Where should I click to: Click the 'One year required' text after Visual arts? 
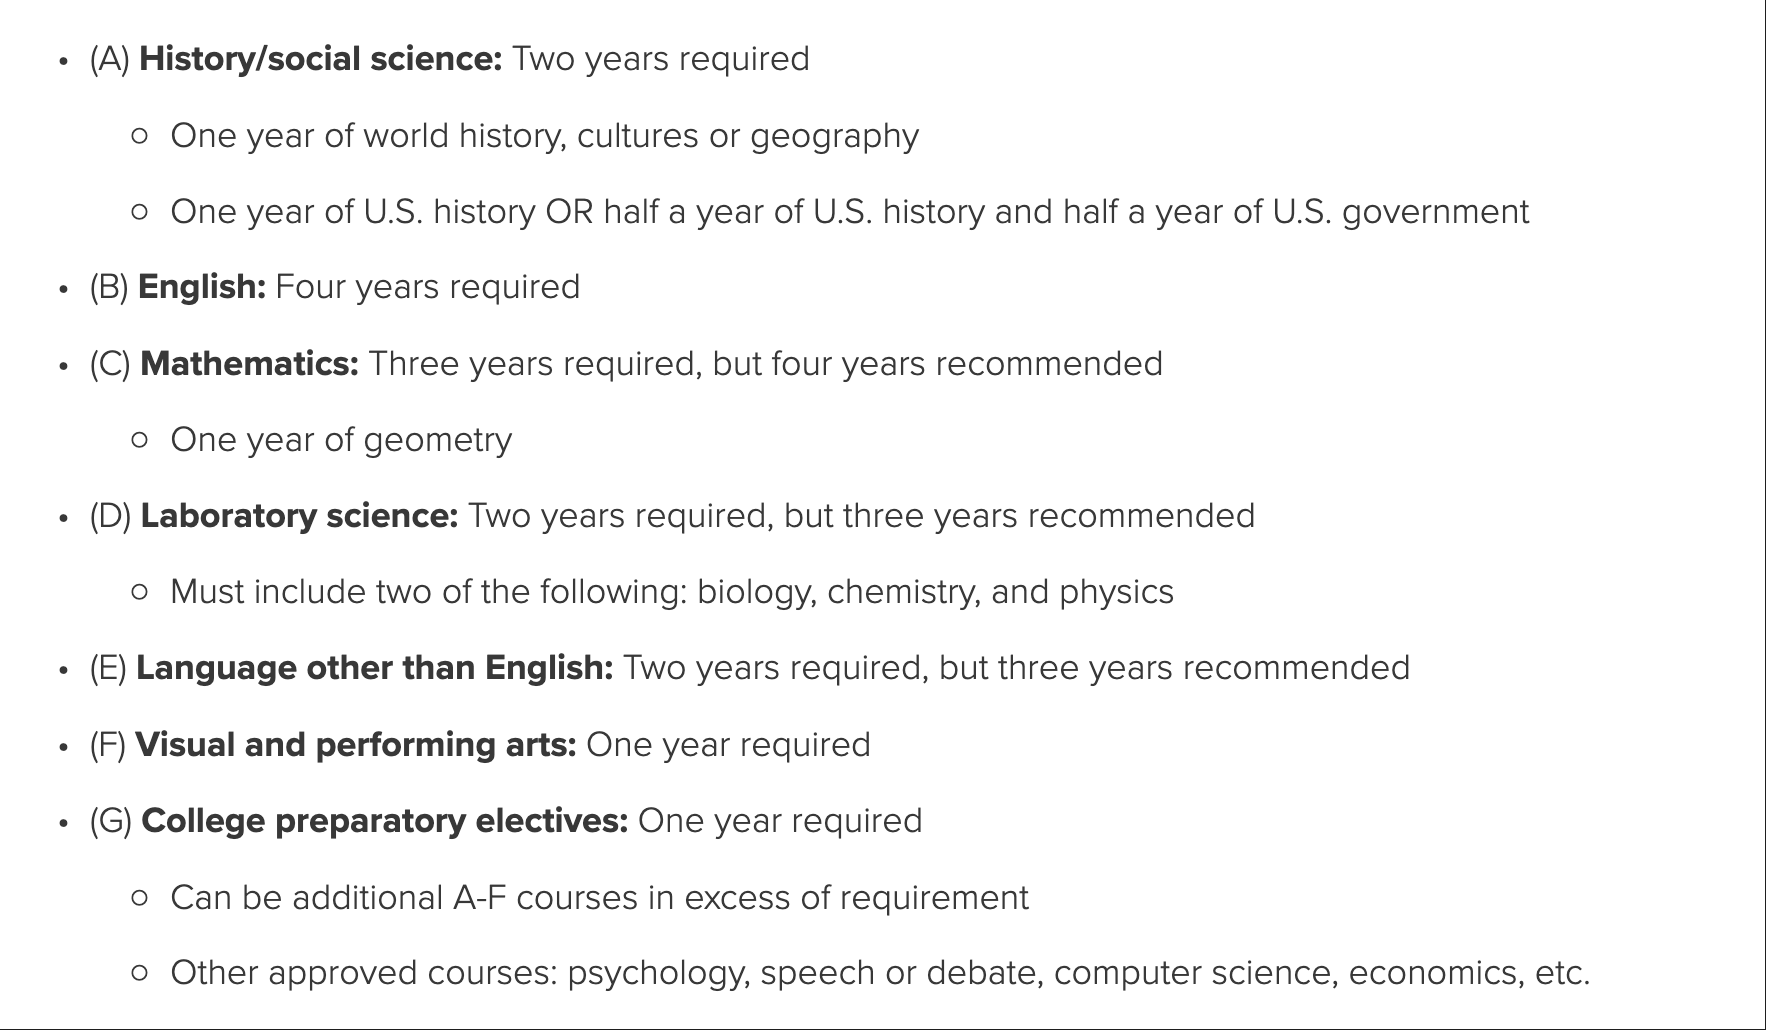click(x=728, y=745)
